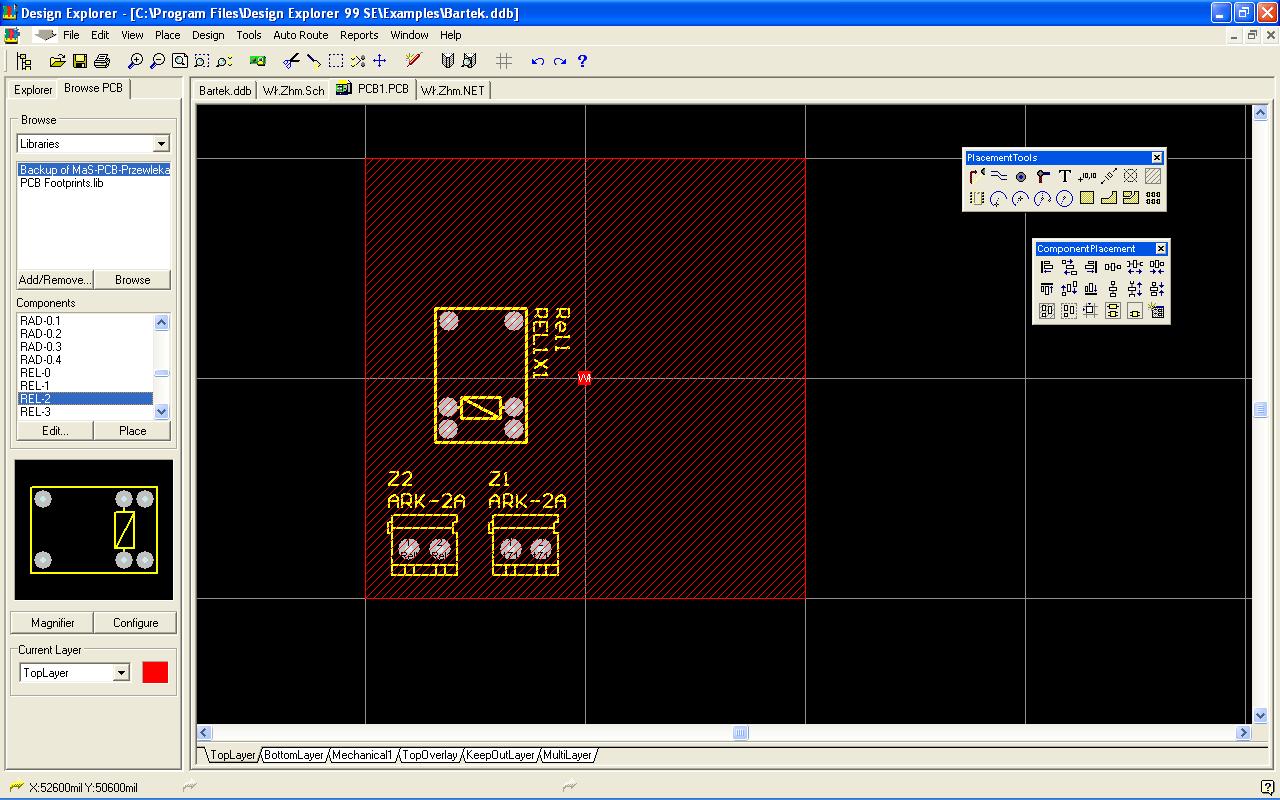Screen dimensions: 1280x800
Task: Select the Place Fill rectangle tool
Action: (x=1087, y=198)
